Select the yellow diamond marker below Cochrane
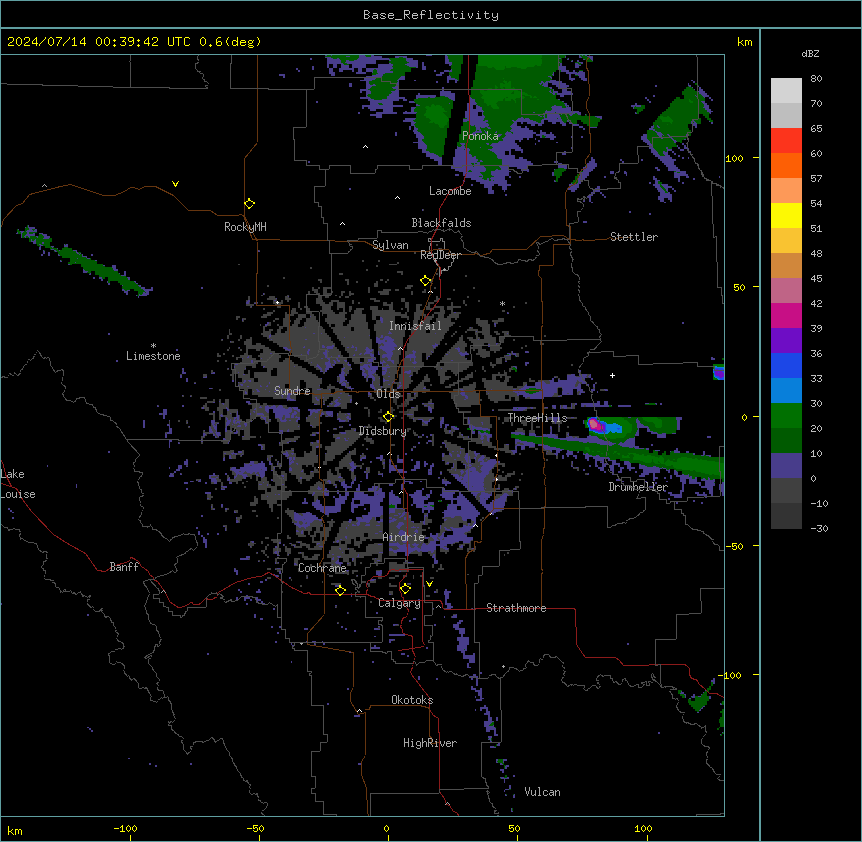The width and height of the screenshot is (862, 842). 340,590
